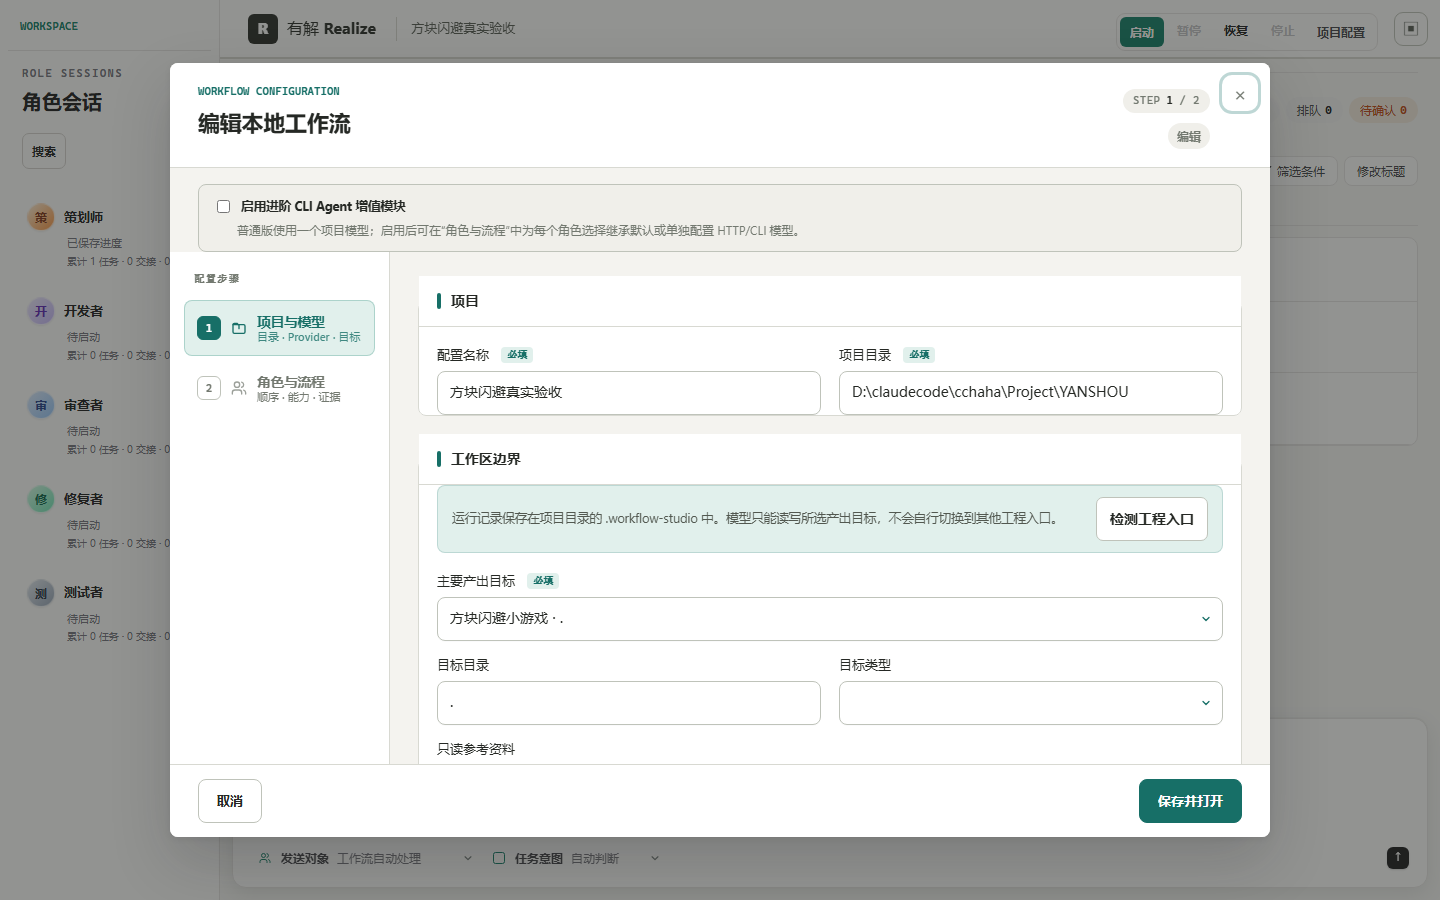Enable the 启用进阶 CLI Agent 增值模块 checkbox
The image size is (1440, 900).
224,206
